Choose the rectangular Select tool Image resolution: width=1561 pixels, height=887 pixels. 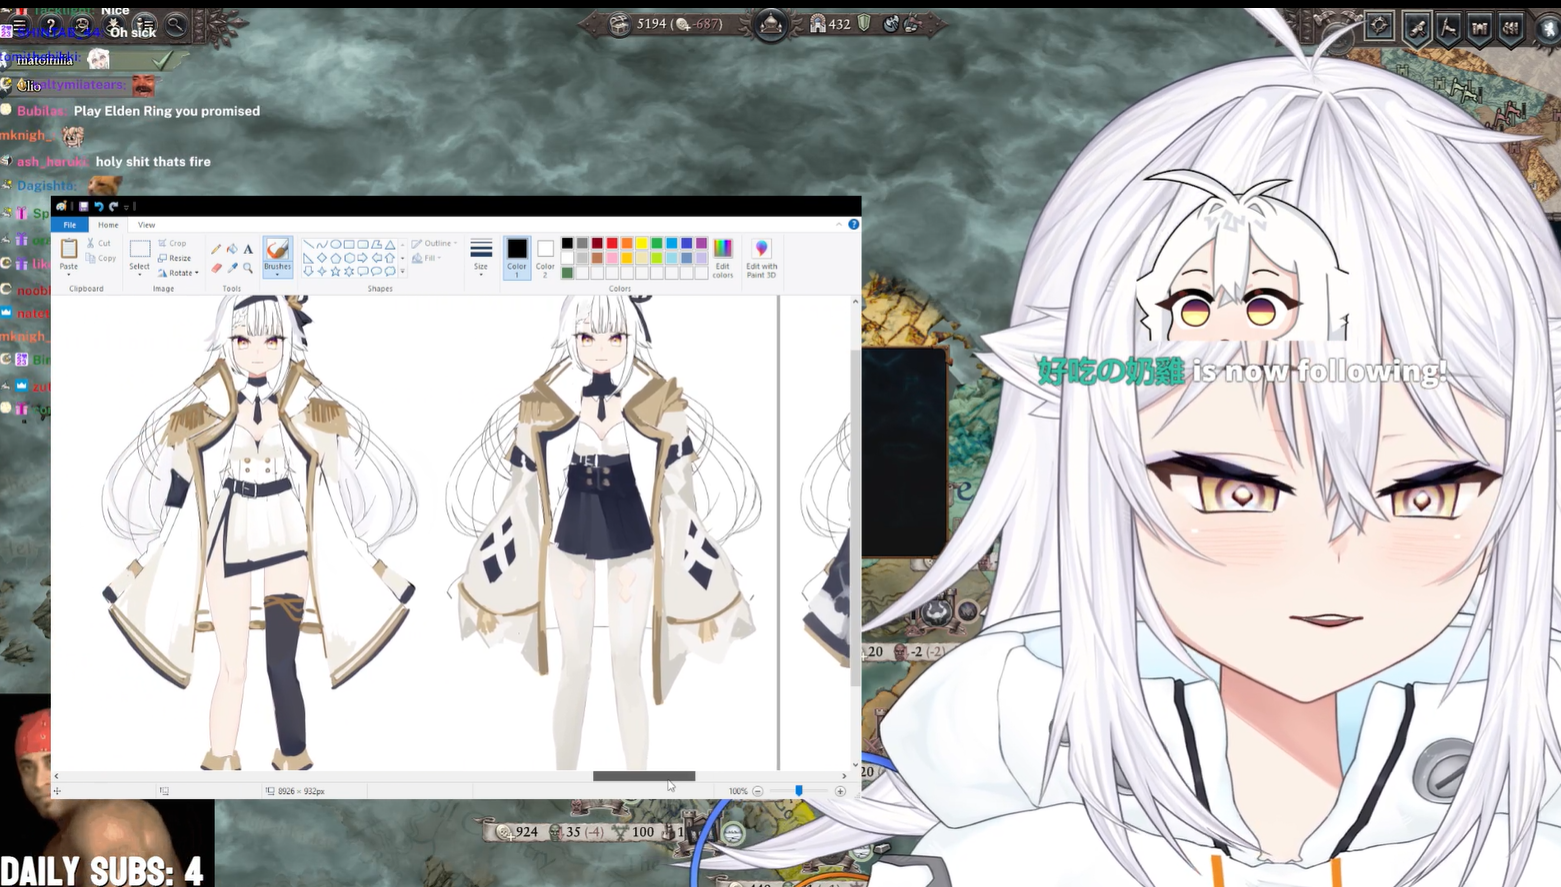[x=140, y=248]
